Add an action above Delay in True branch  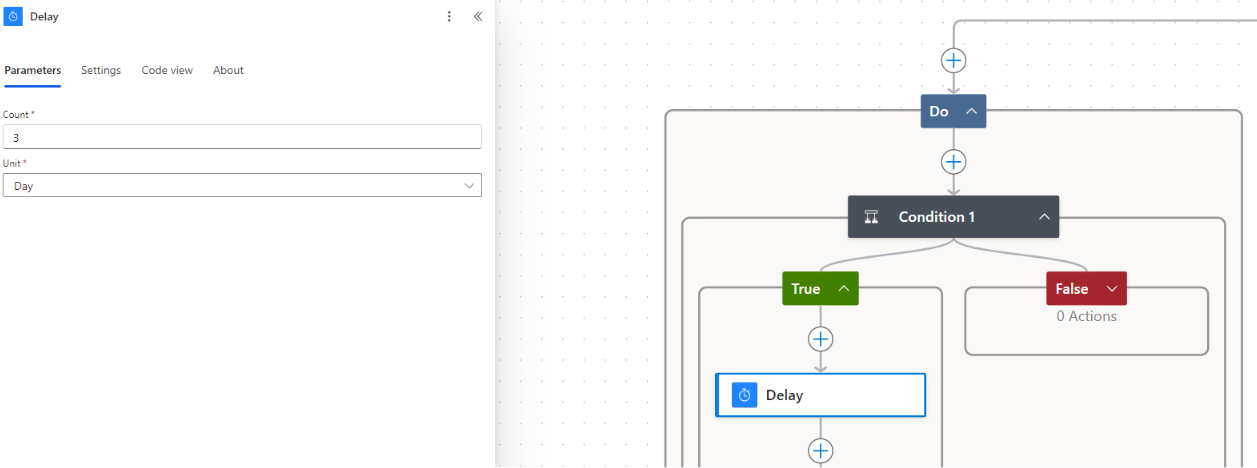[821, 339]
